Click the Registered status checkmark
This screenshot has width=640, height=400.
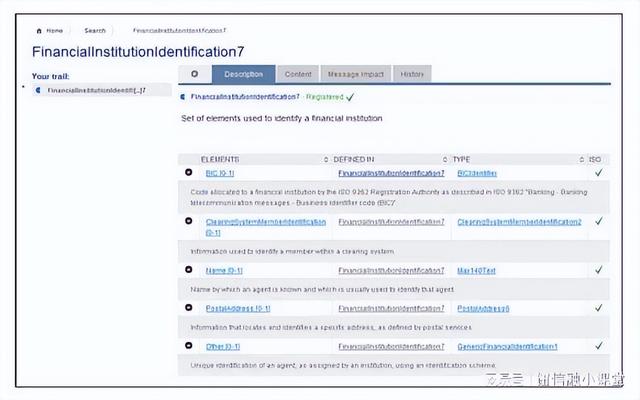(x=350, y=97)
